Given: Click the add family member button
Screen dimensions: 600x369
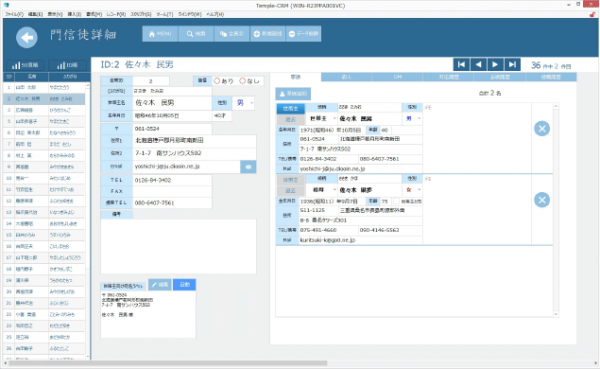Looking at the screenshot, I should coord(293,94).
